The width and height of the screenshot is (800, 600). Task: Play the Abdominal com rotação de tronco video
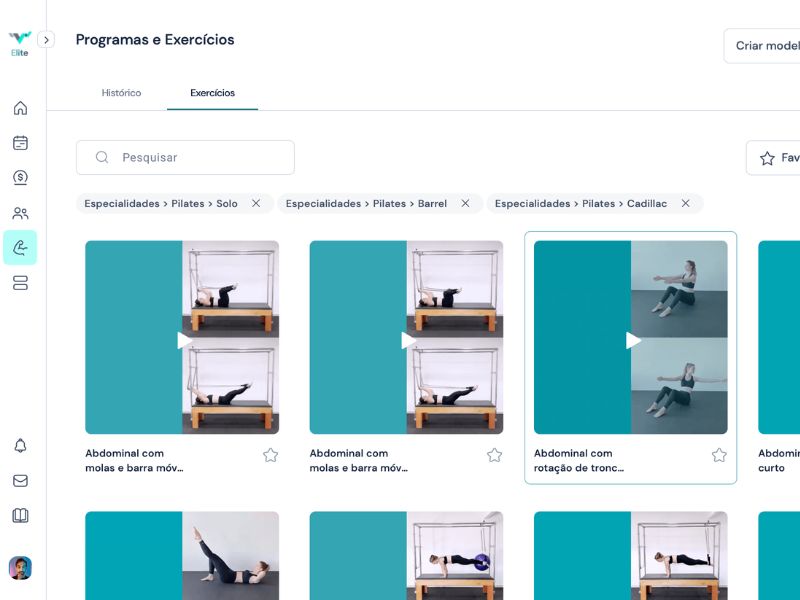(x=633, y=341)
